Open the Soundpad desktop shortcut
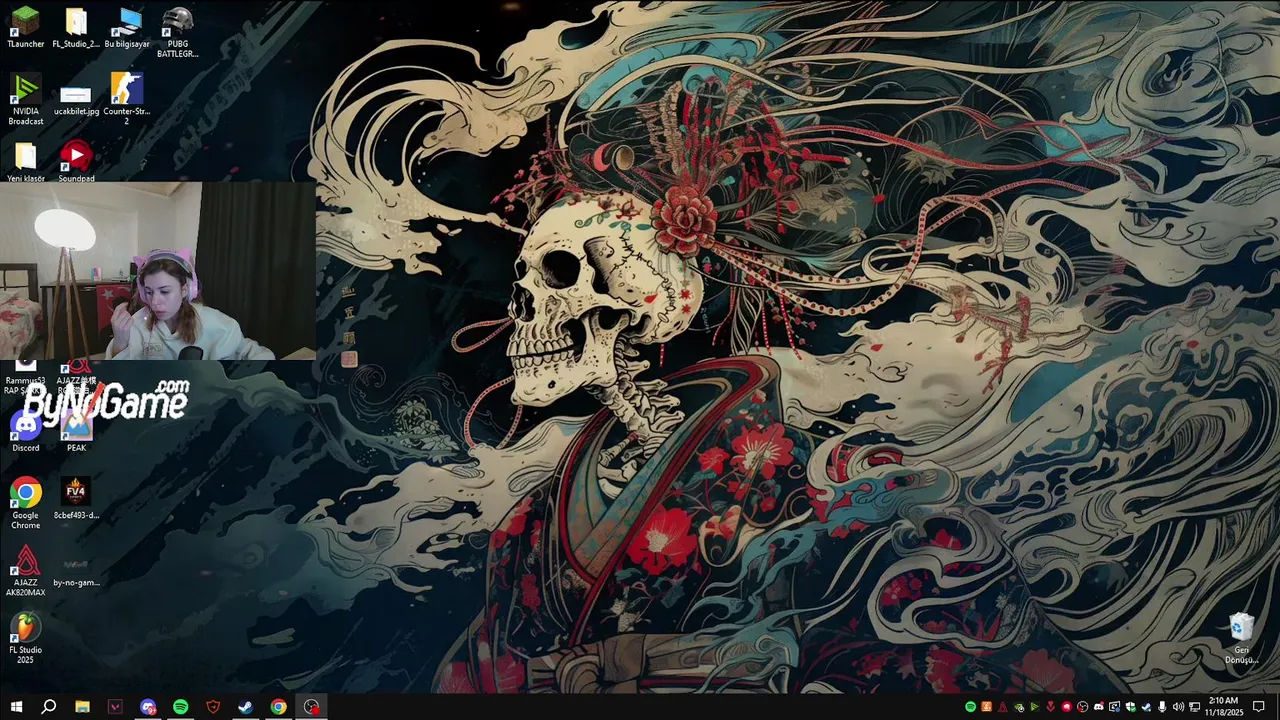The height and width of the screenshot is (720, 1280). tap(76, 162)
